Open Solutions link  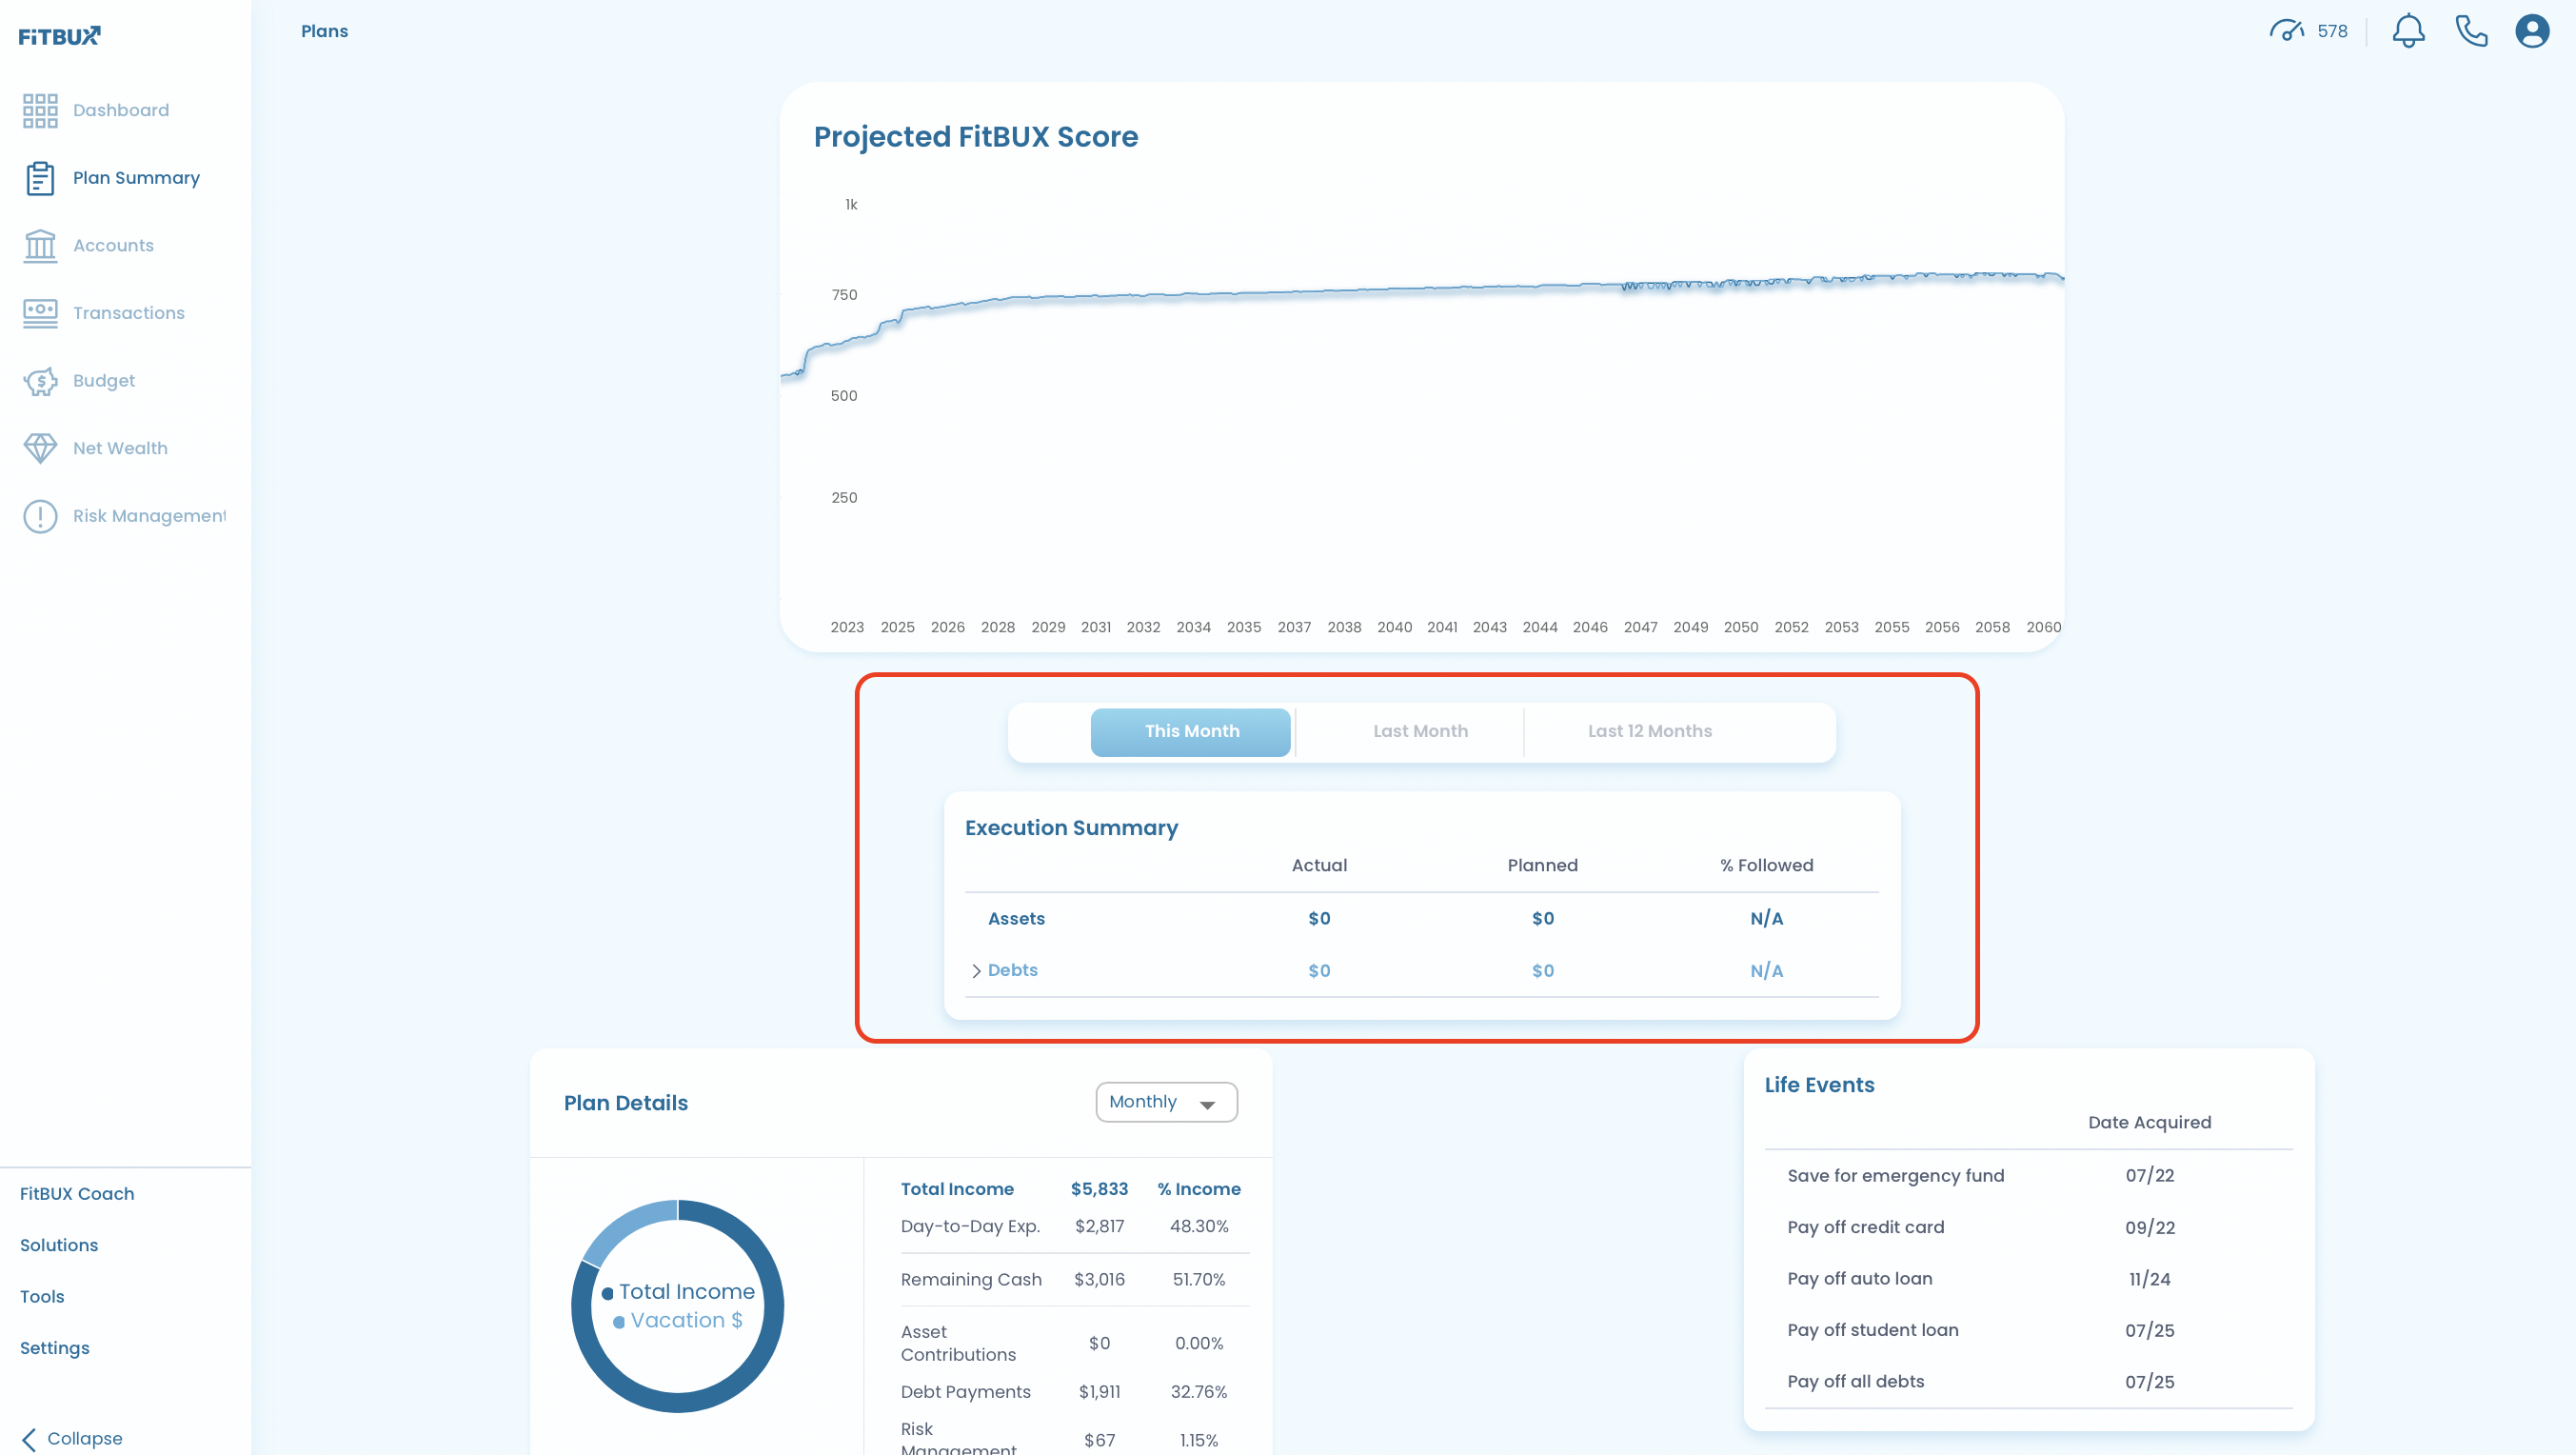click(x=59, y=1246)
